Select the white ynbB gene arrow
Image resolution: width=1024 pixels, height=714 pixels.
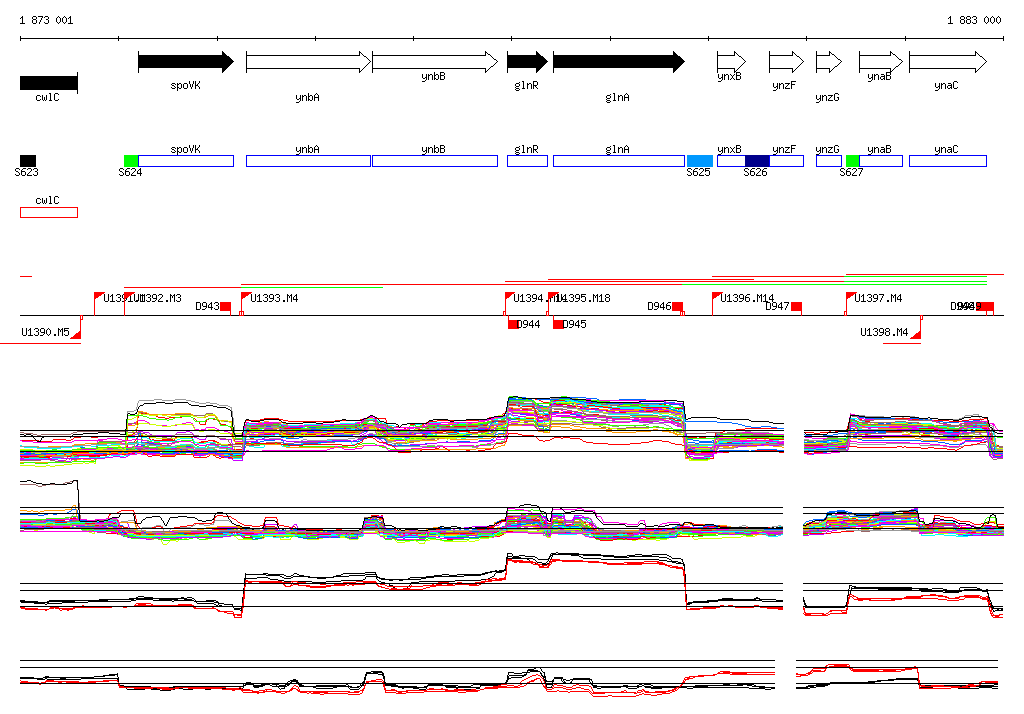point(434,62)
